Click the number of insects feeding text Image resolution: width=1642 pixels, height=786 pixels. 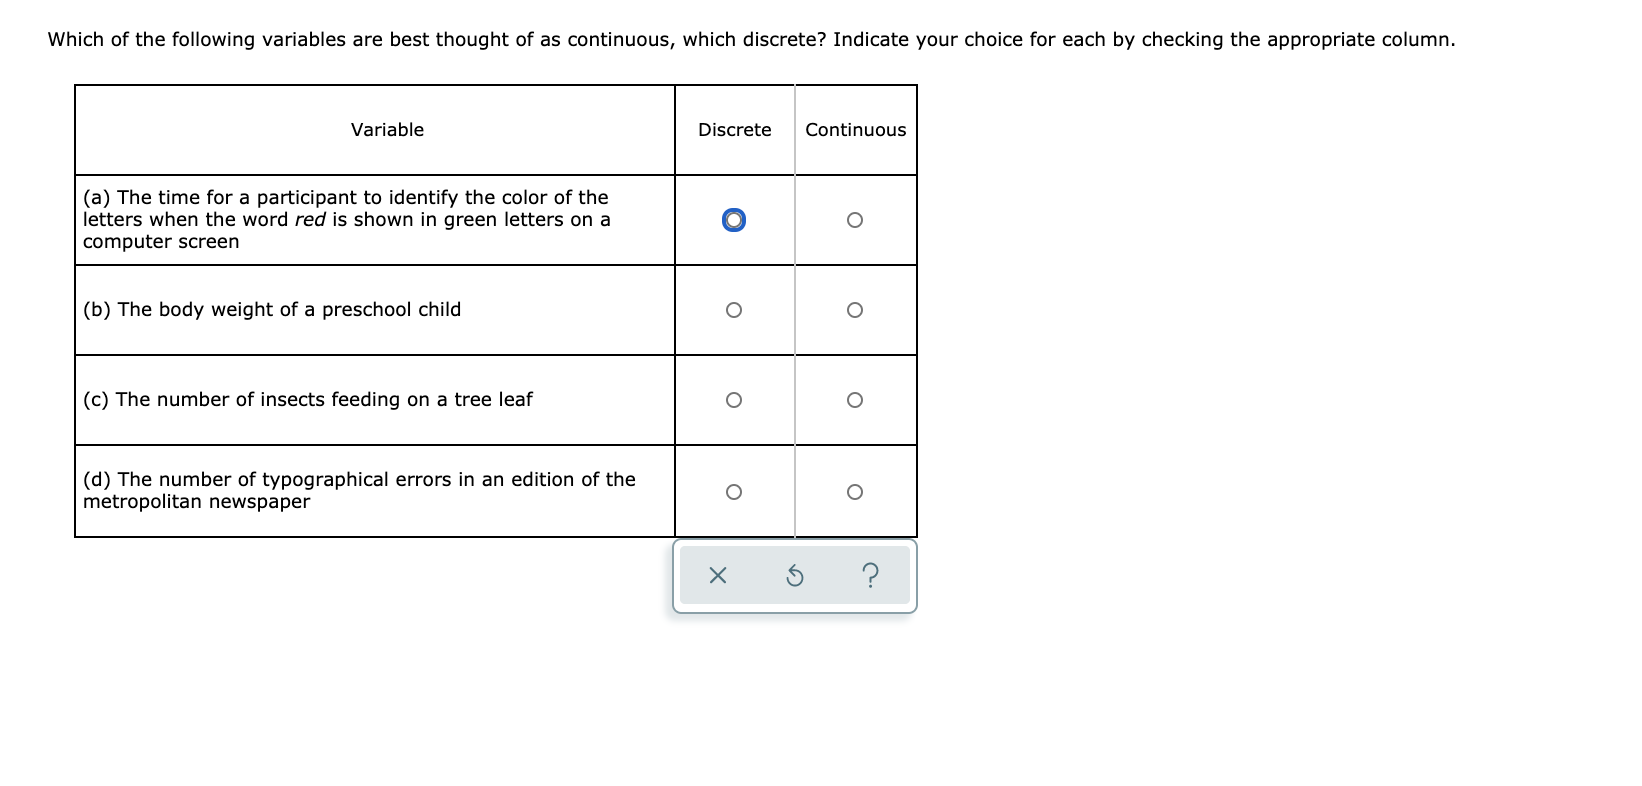click(308, 399)
